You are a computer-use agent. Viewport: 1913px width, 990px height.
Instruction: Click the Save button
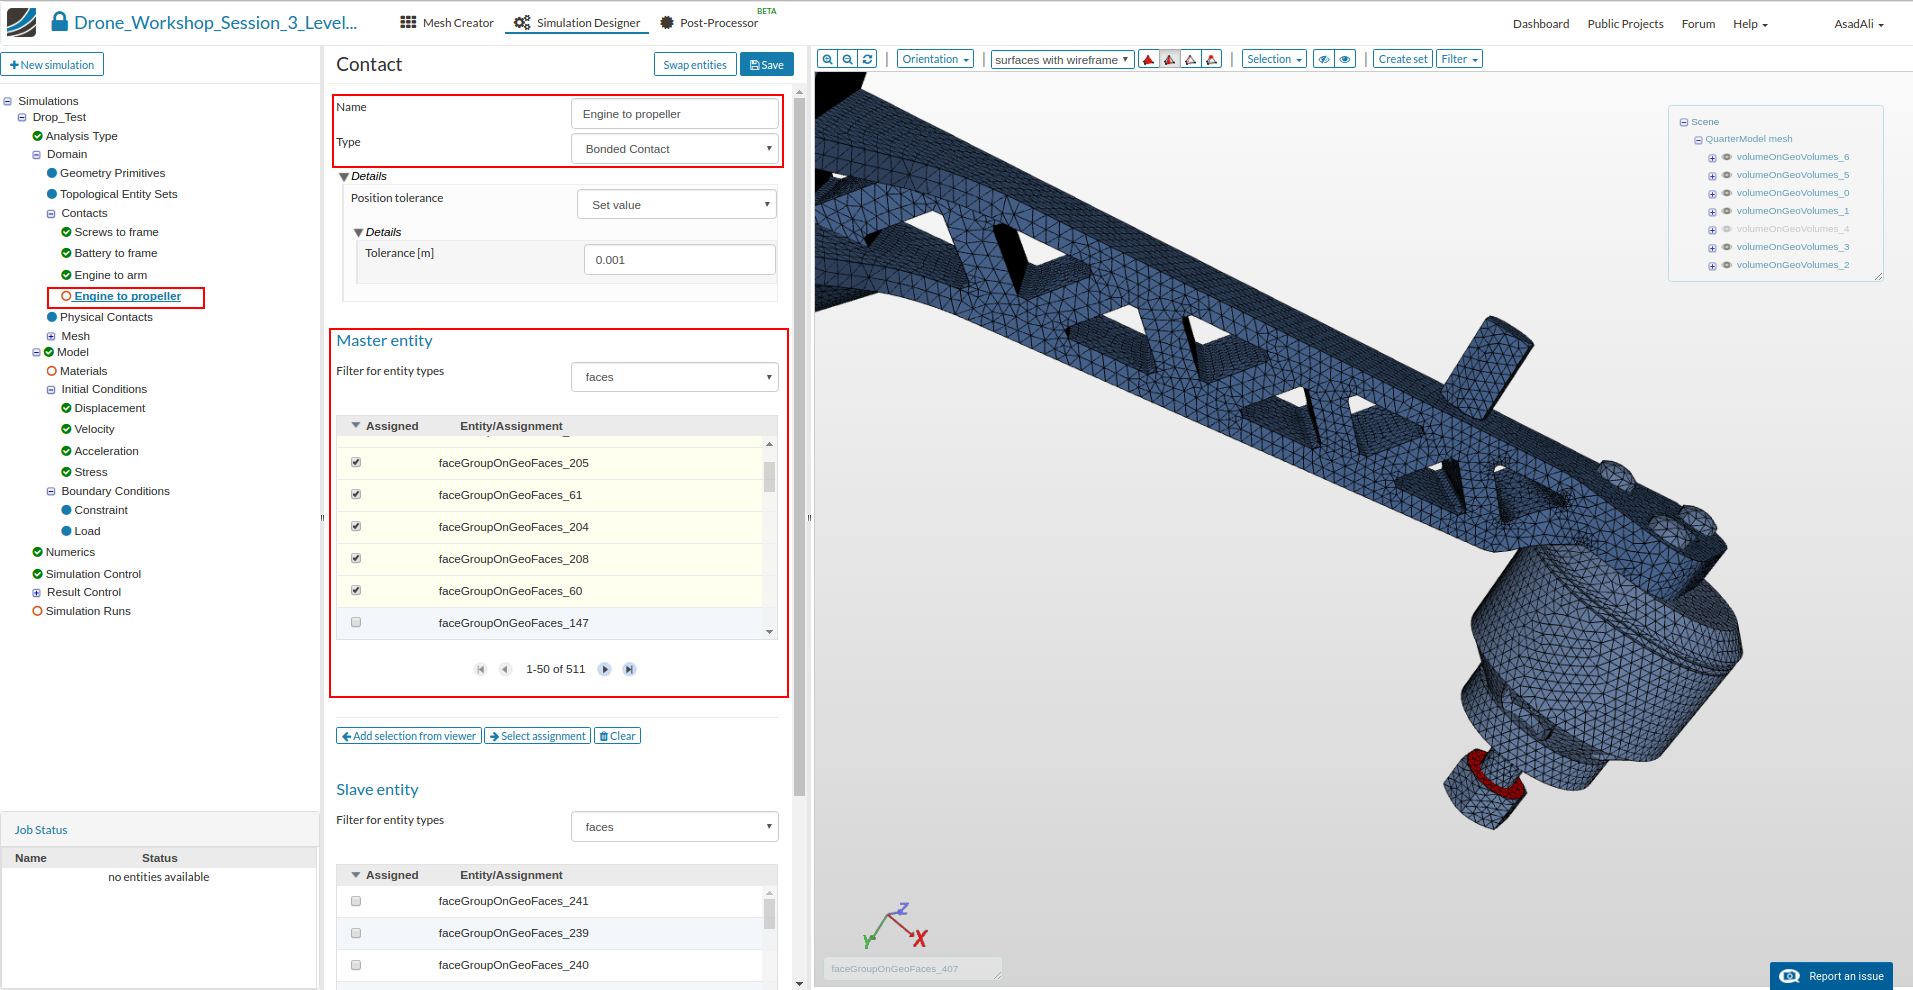767,65
